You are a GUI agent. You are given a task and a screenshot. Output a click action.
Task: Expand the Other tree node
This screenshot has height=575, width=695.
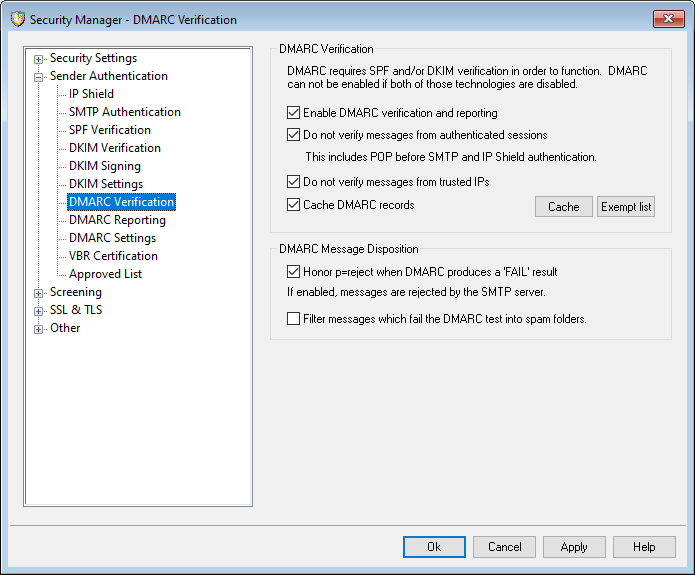(39, 328)
